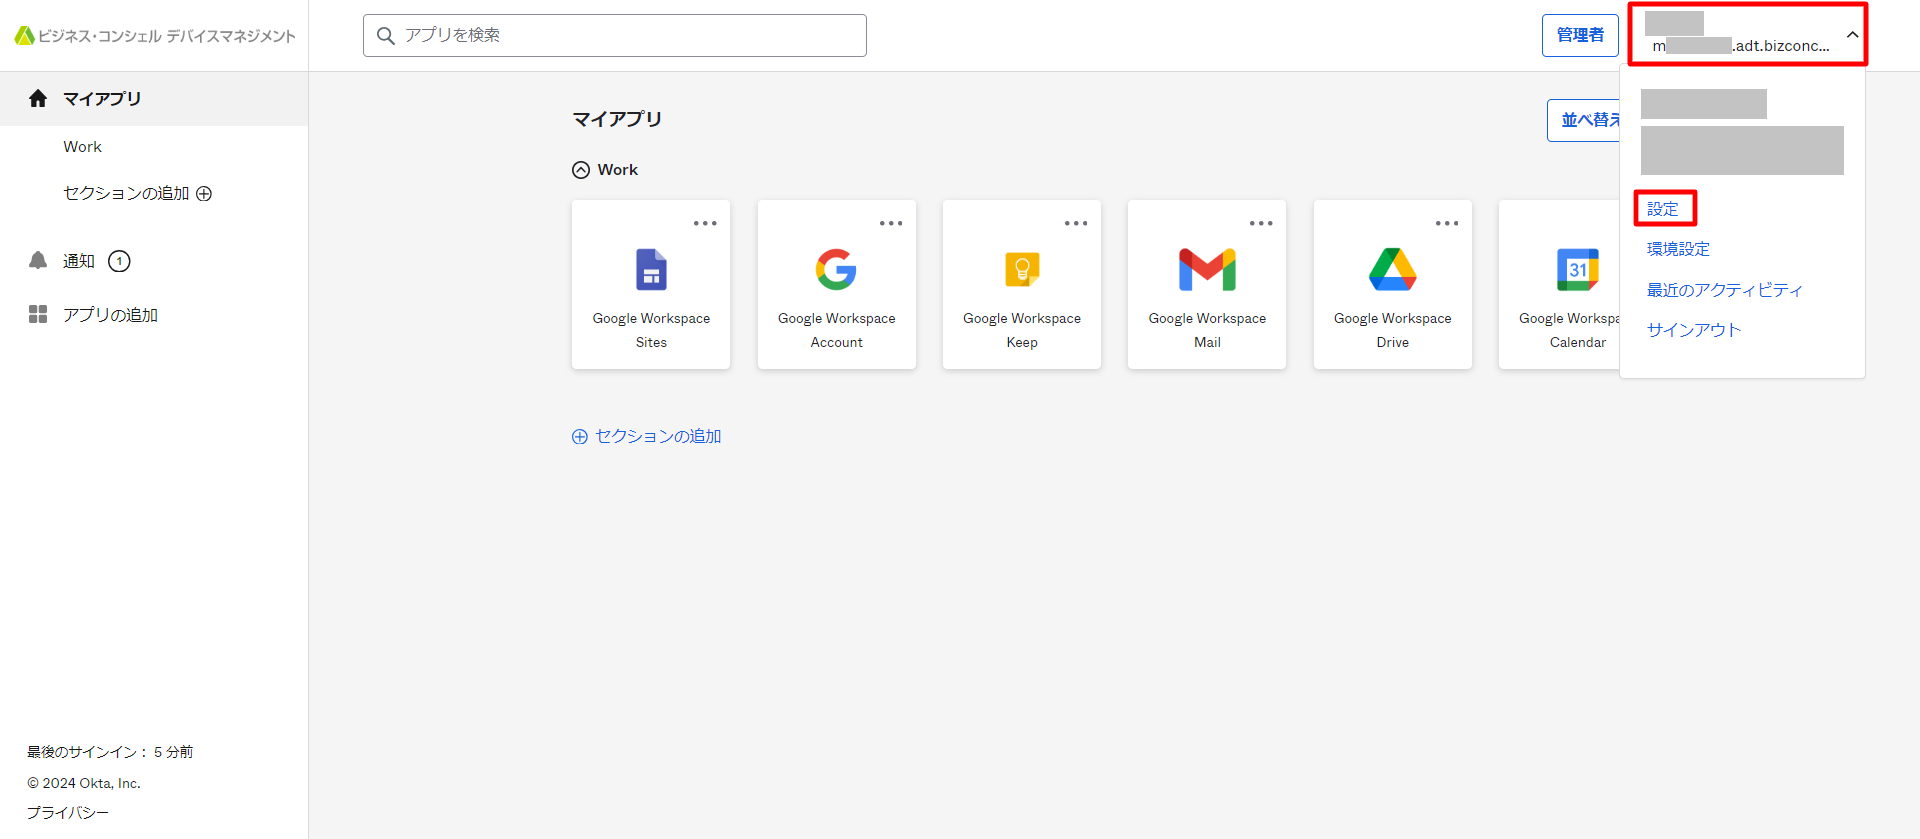Viewport: 1920px width, 839px height.
Task: Select 最近のアクティビティ in account menu
Action: [1724, 290]
